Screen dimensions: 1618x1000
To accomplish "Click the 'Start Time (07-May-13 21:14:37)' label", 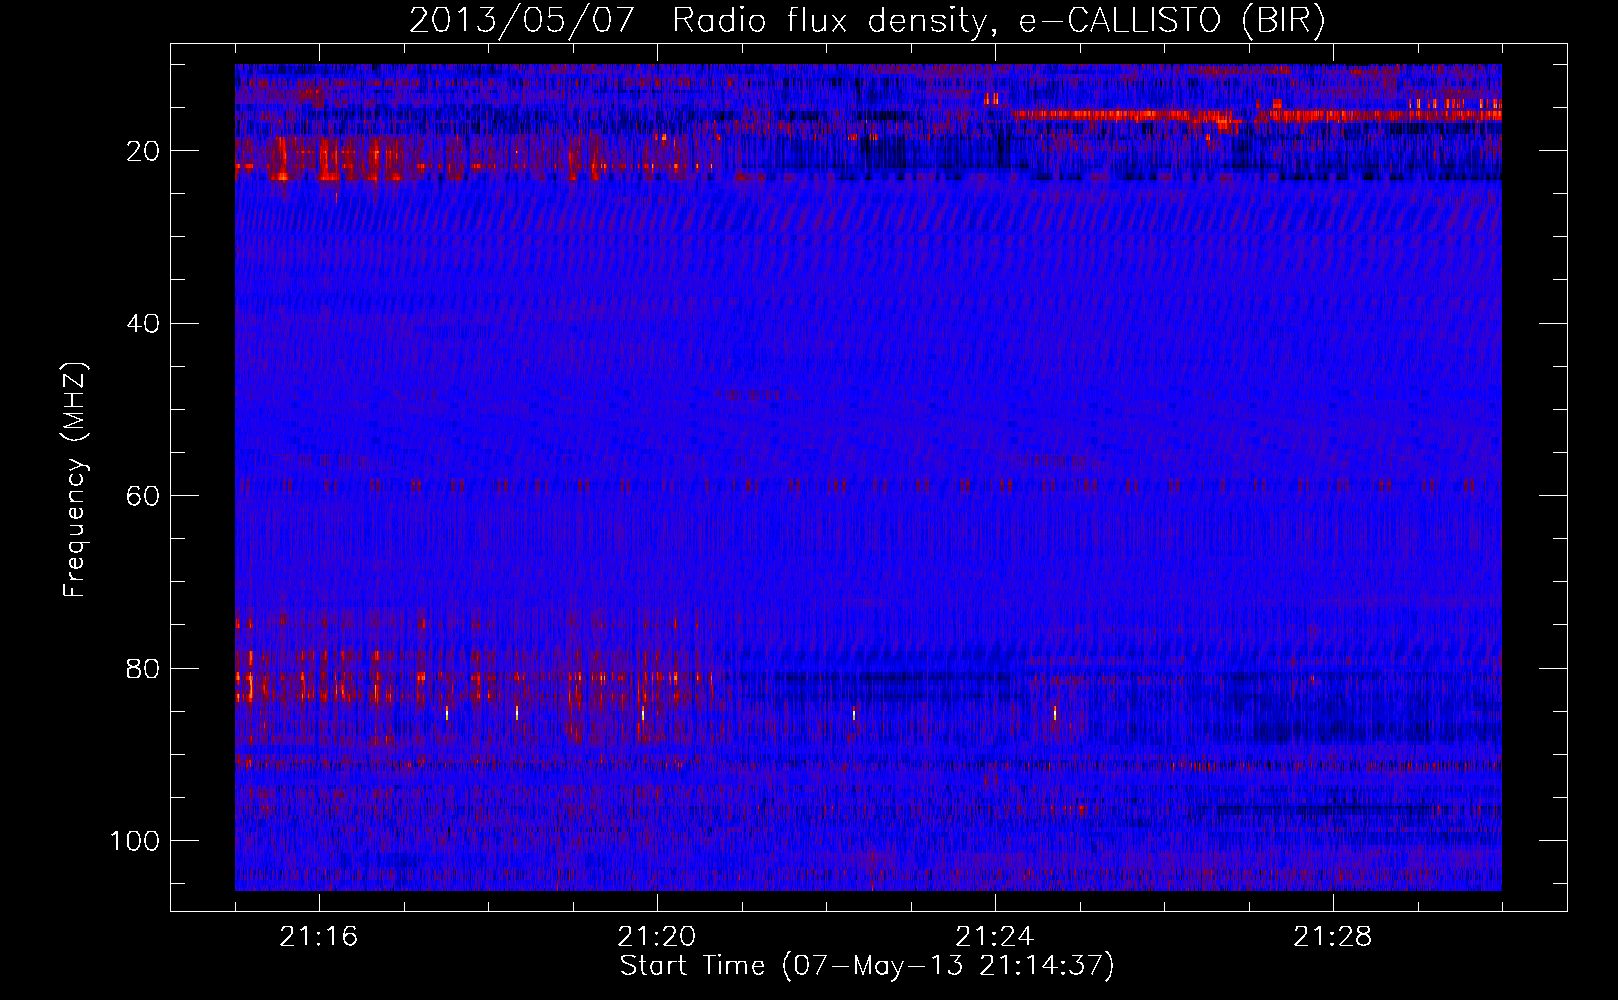I will (x=867, y=967).
